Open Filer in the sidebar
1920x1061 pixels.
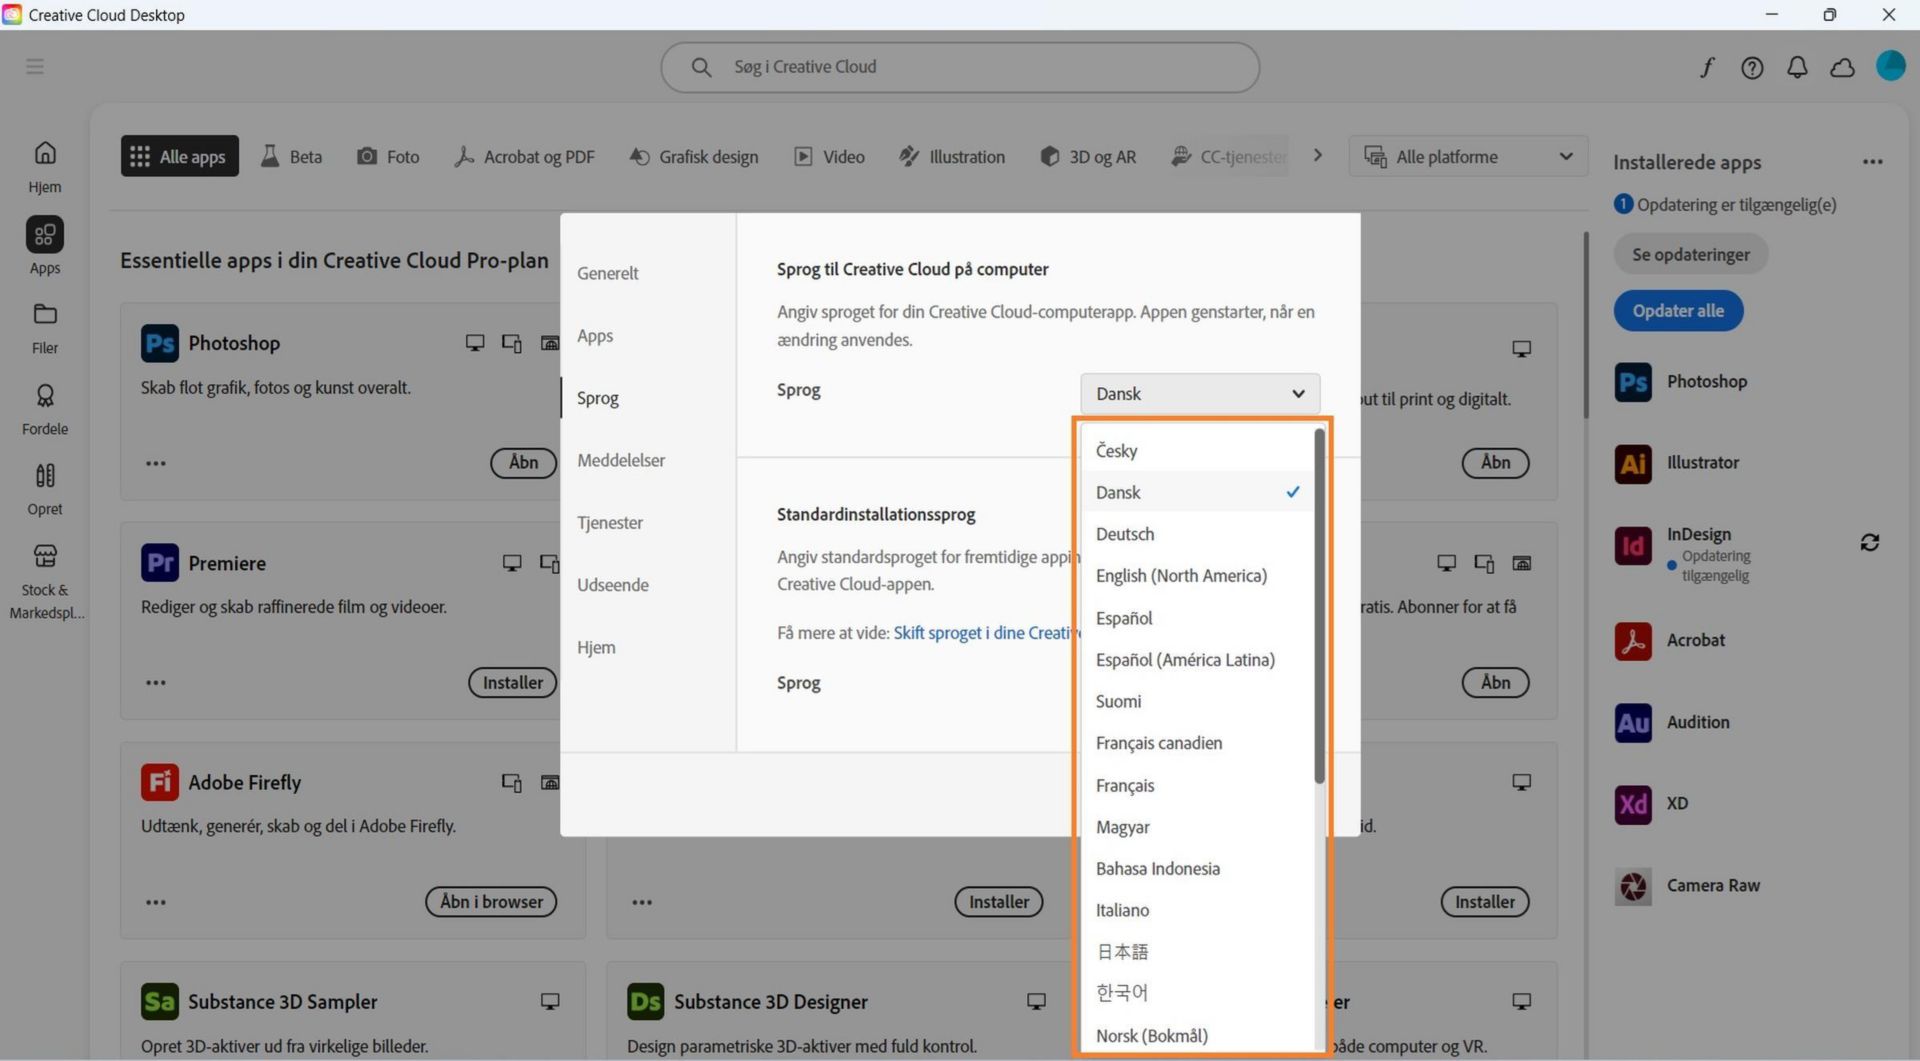tap(44, 328)
